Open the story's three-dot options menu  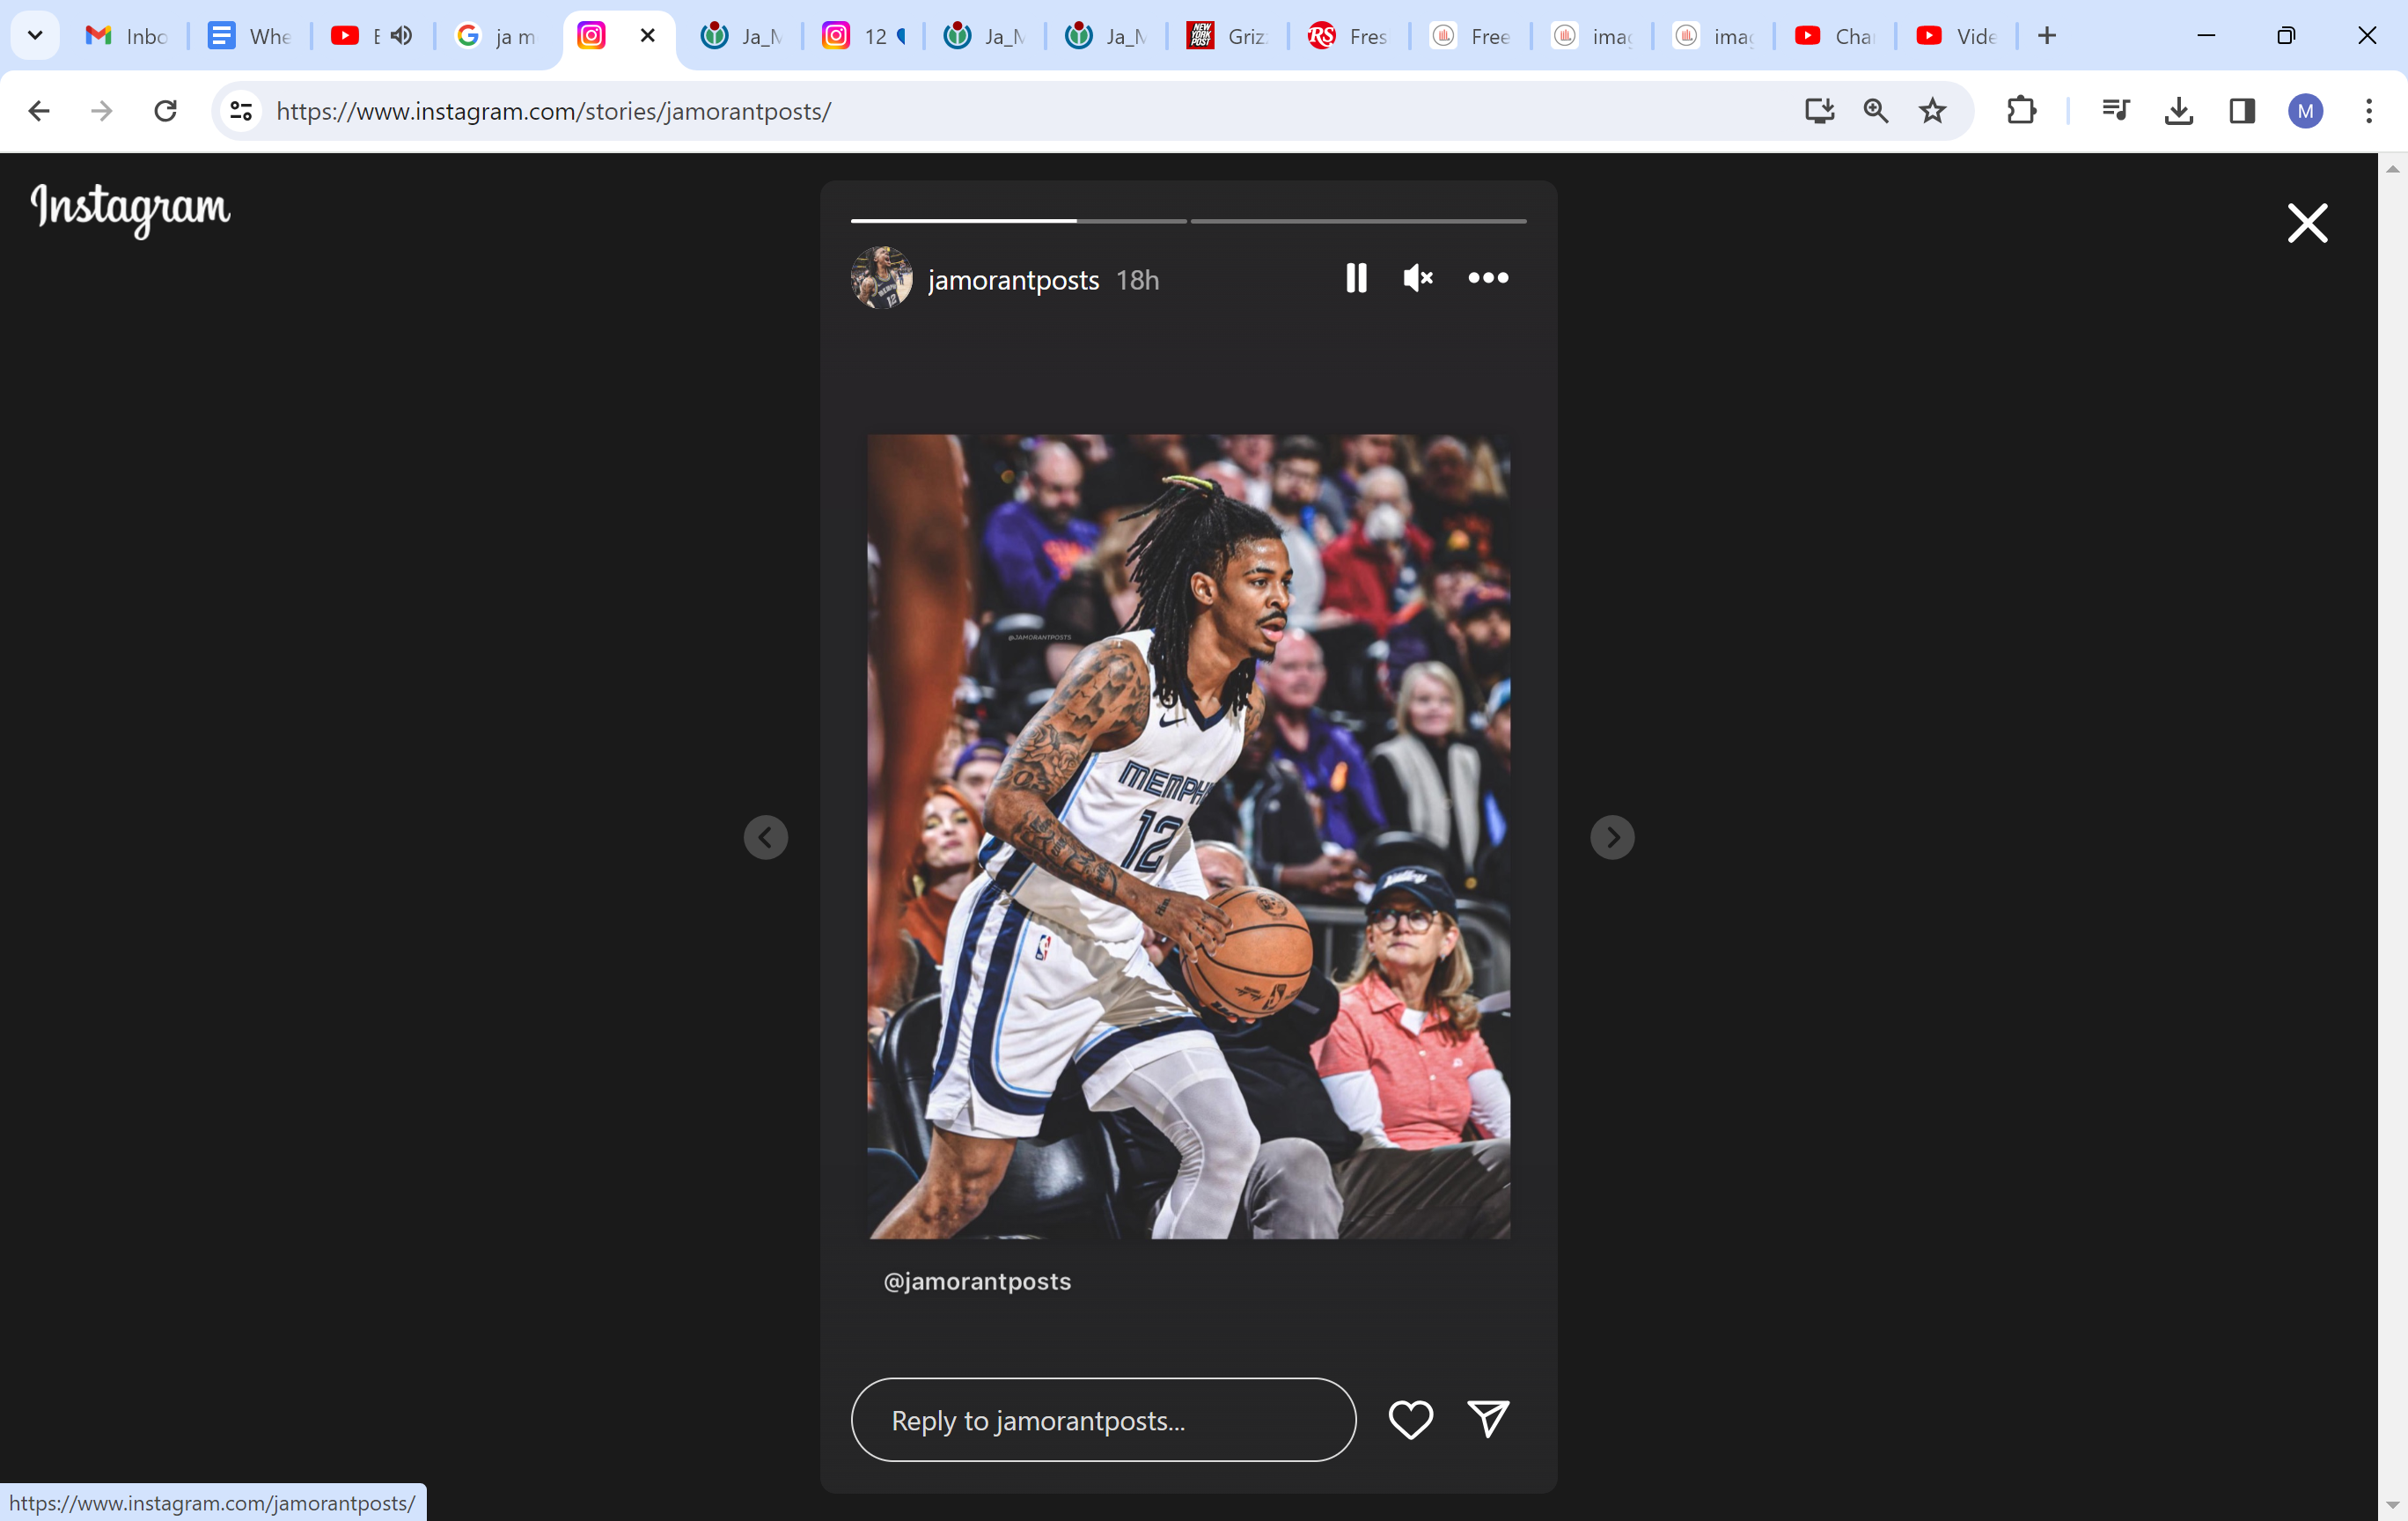pos(1488,278)
